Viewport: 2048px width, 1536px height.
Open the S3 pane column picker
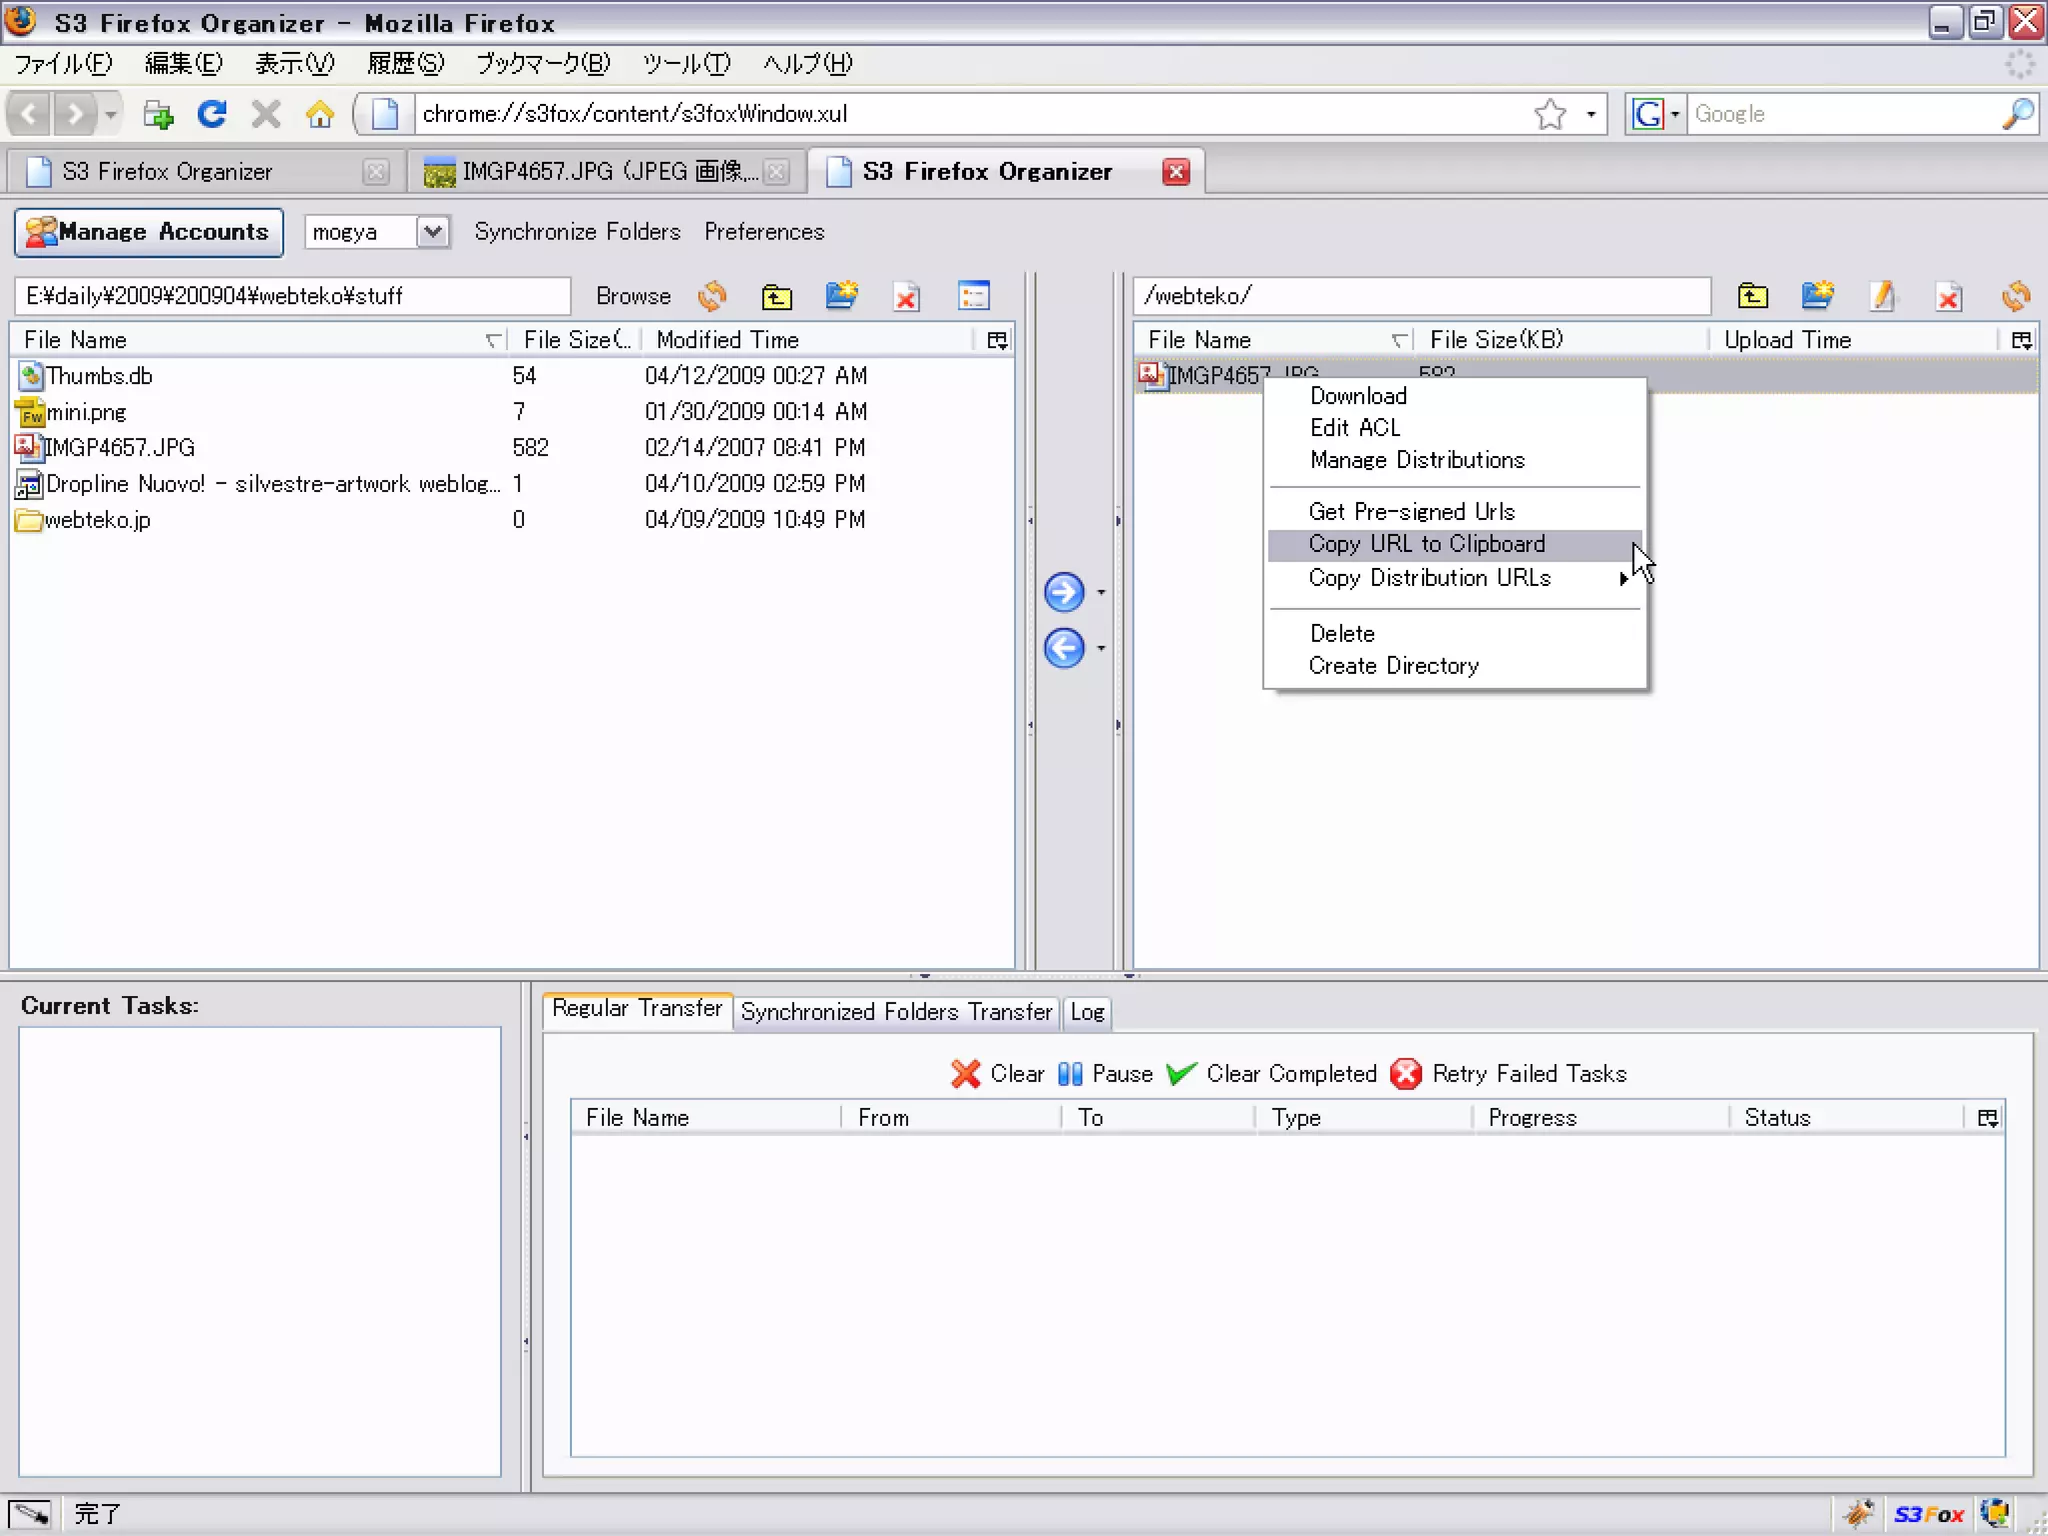[x=2021, y=340]
